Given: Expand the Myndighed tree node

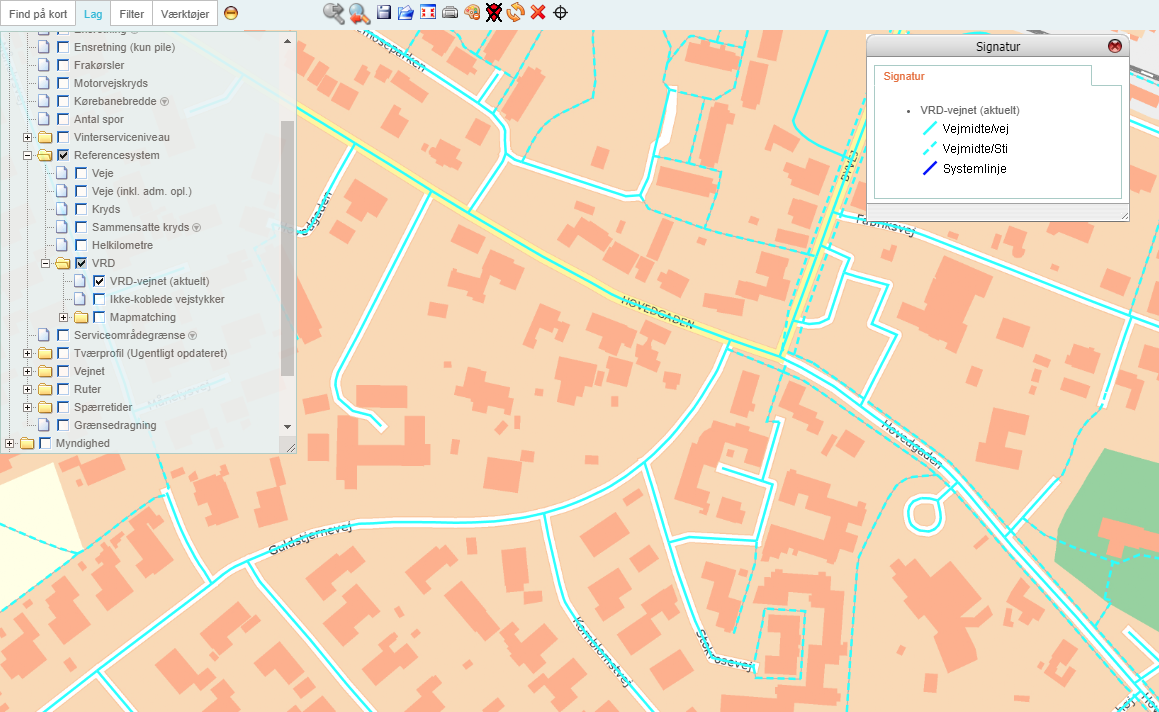Looking at the screenshot, I should (10, 444).
